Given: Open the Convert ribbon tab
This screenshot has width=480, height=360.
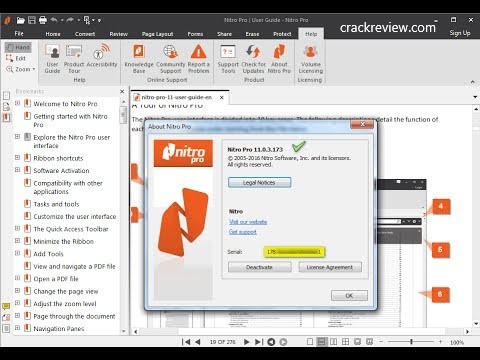Looking at the screenshot, I should click(x=85, y=34).
